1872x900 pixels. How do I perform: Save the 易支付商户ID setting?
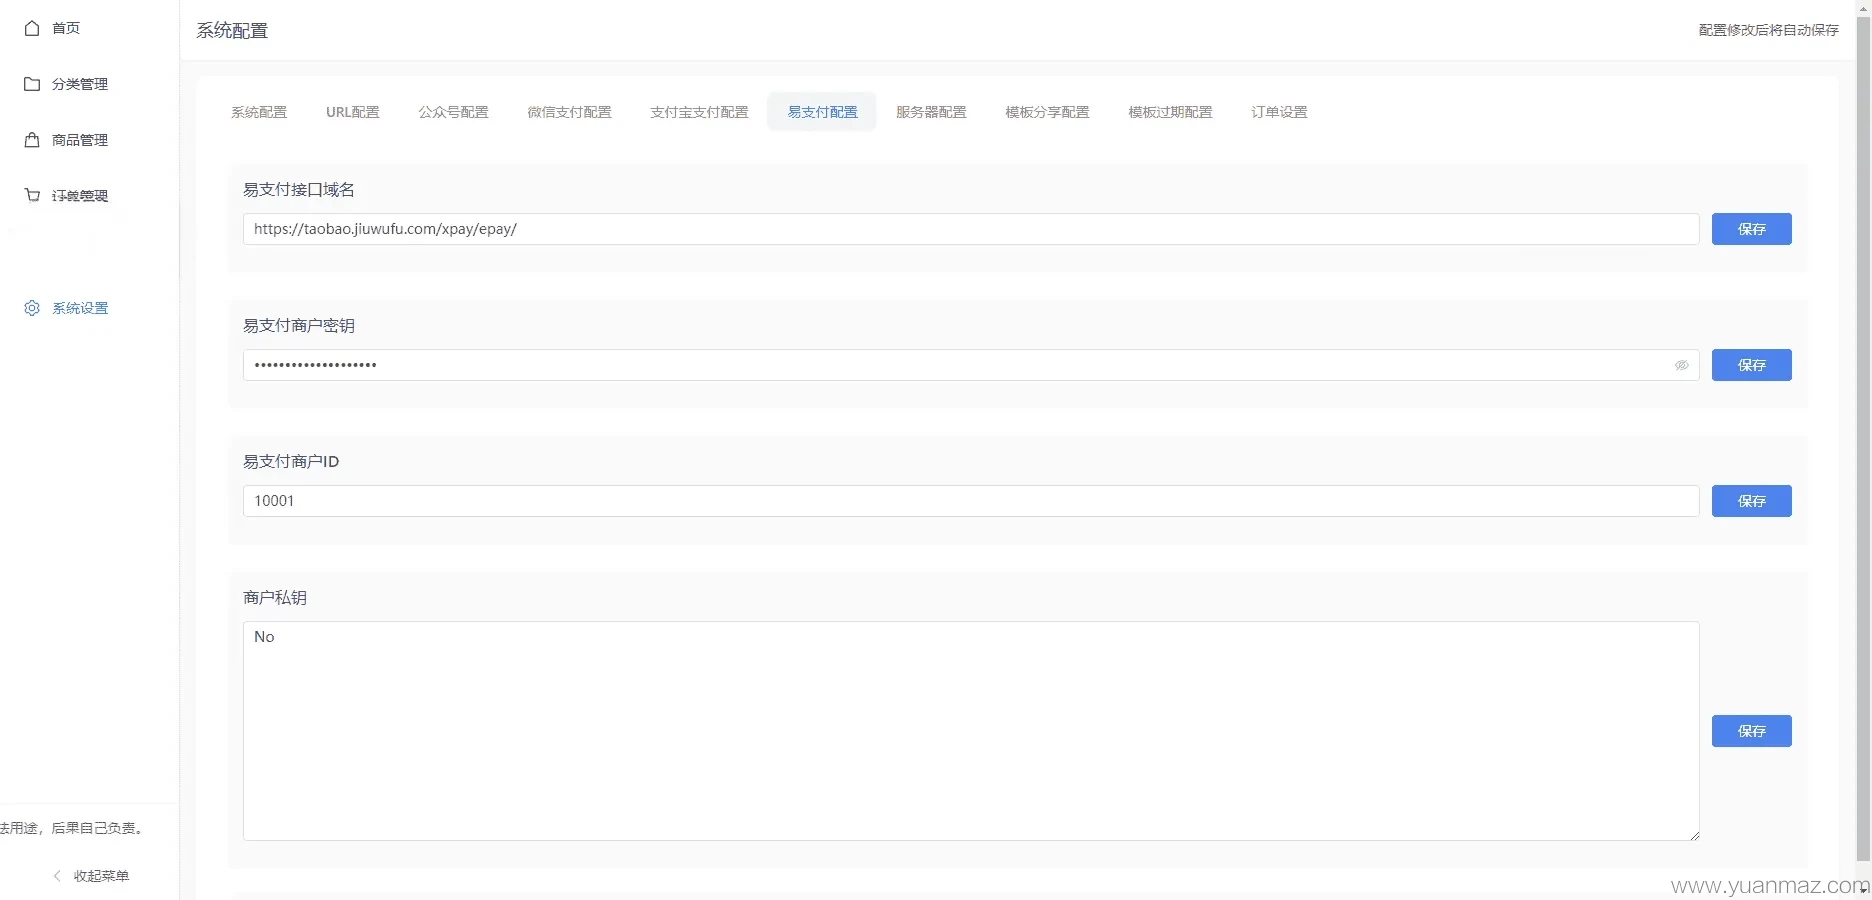(1752, 501)
